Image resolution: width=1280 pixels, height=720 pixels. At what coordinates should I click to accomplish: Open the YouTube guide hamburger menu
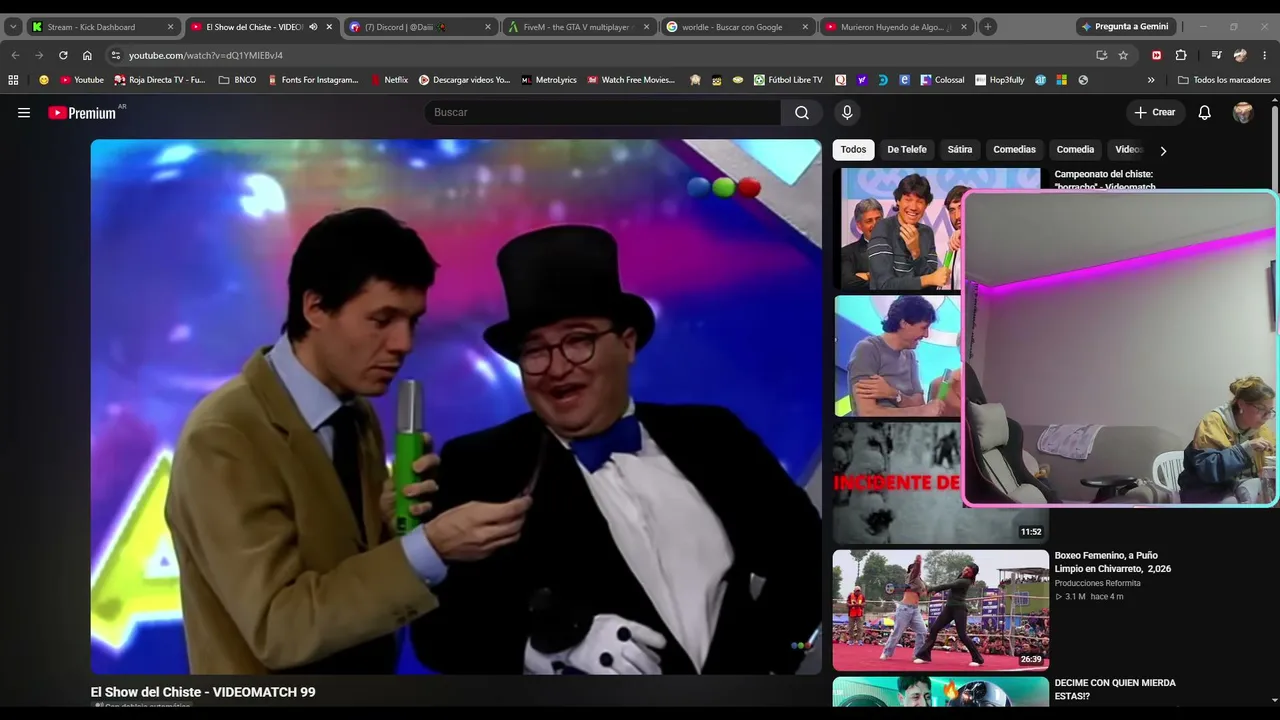tap(24, 113)
